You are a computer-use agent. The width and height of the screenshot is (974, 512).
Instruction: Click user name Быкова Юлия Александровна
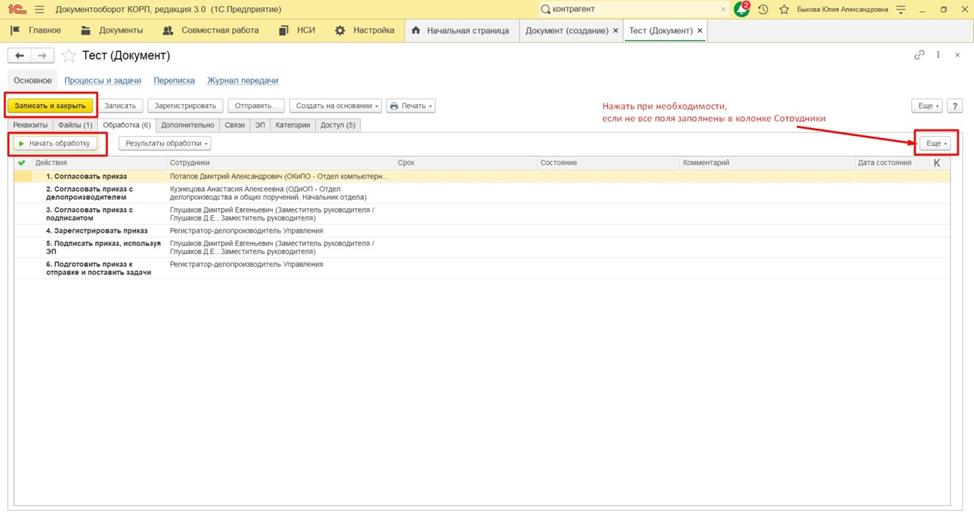pyautogui.click(x=842, y=9)
